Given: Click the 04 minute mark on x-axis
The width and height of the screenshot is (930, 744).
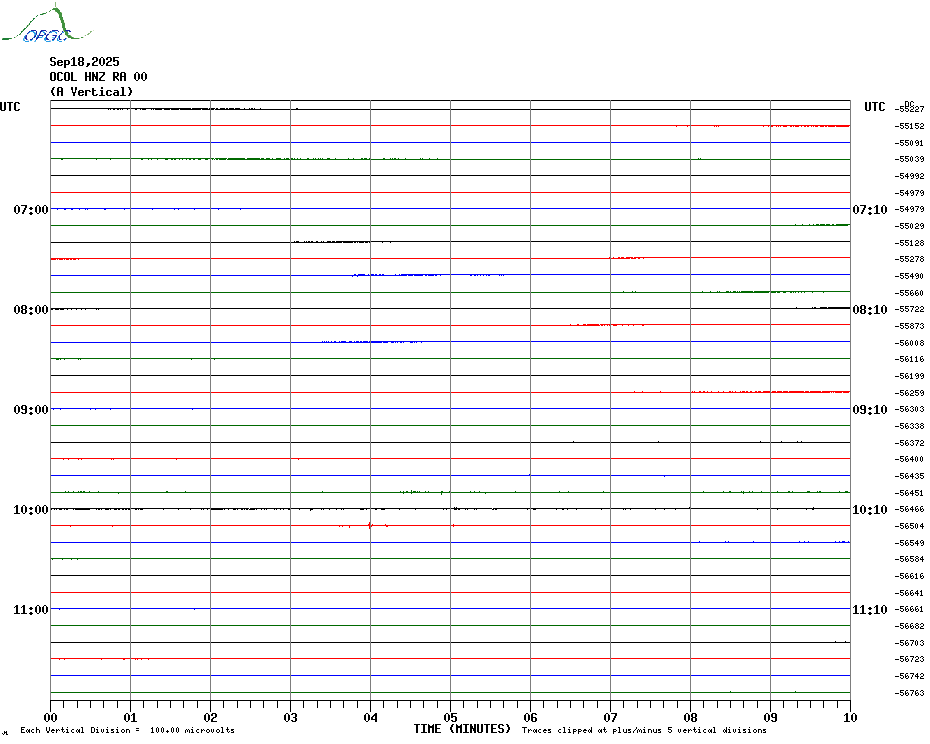Looking at the screenshot, I should coord(371,717).
